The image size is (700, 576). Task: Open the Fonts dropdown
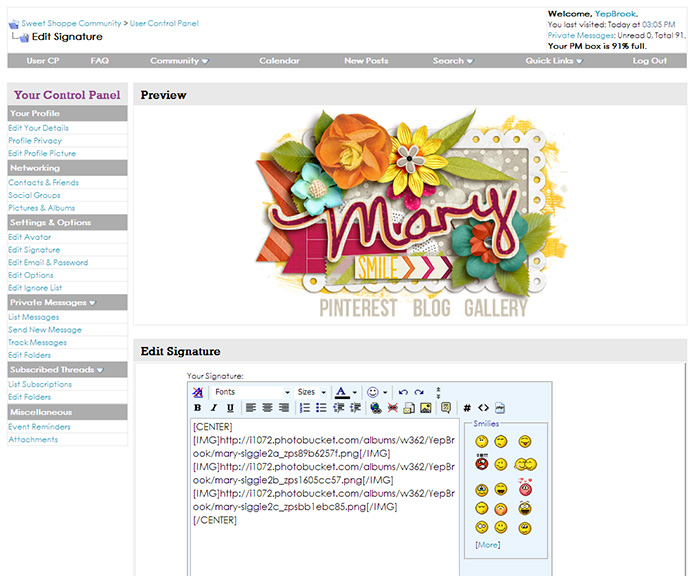click(252, 392)
